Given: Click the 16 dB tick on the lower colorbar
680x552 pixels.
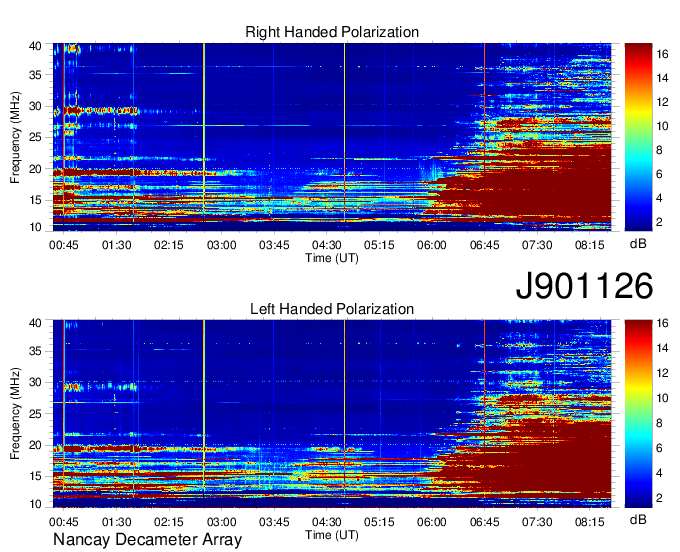Looking at the screenshot, I should click(662, 323).
